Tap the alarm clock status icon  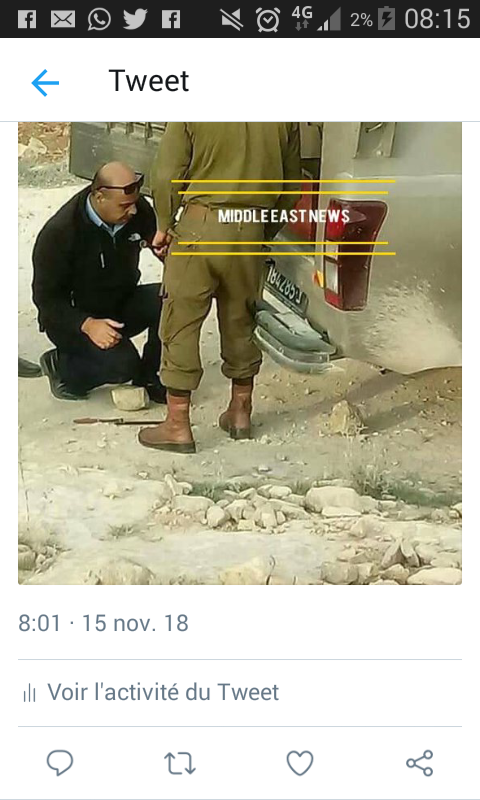pyautogui.click(x=268, y=19)
